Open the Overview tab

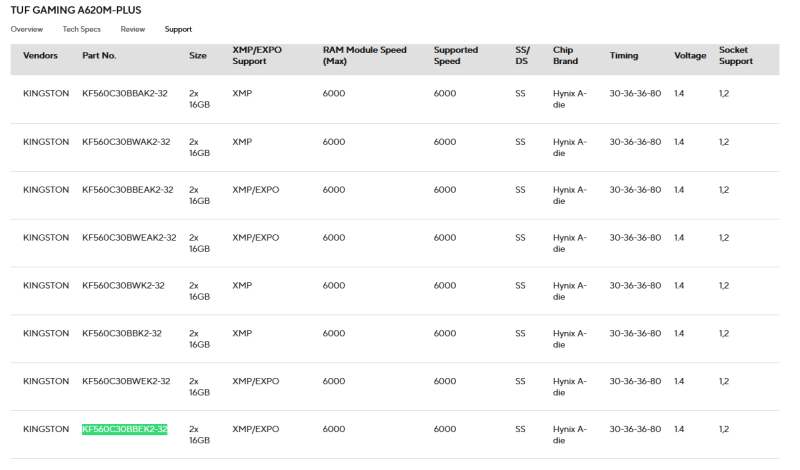(x=27, y=30)
